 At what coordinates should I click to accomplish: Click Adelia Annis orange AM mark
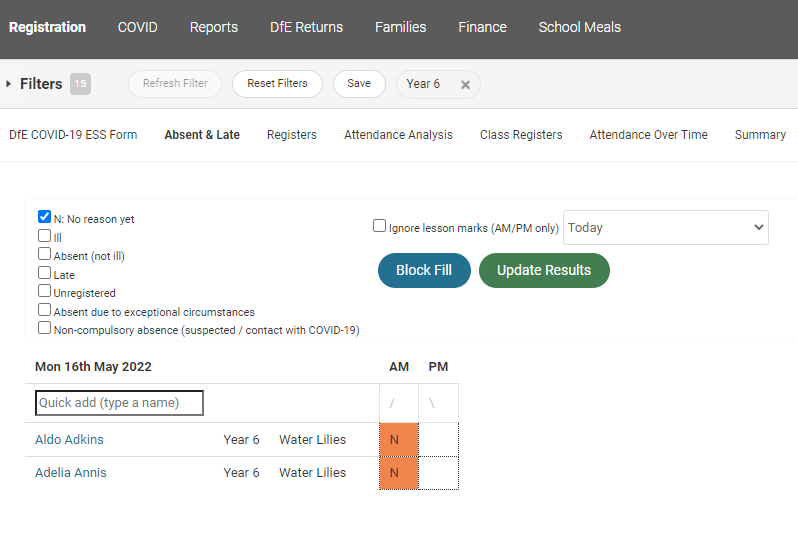[x=398, y=473]
